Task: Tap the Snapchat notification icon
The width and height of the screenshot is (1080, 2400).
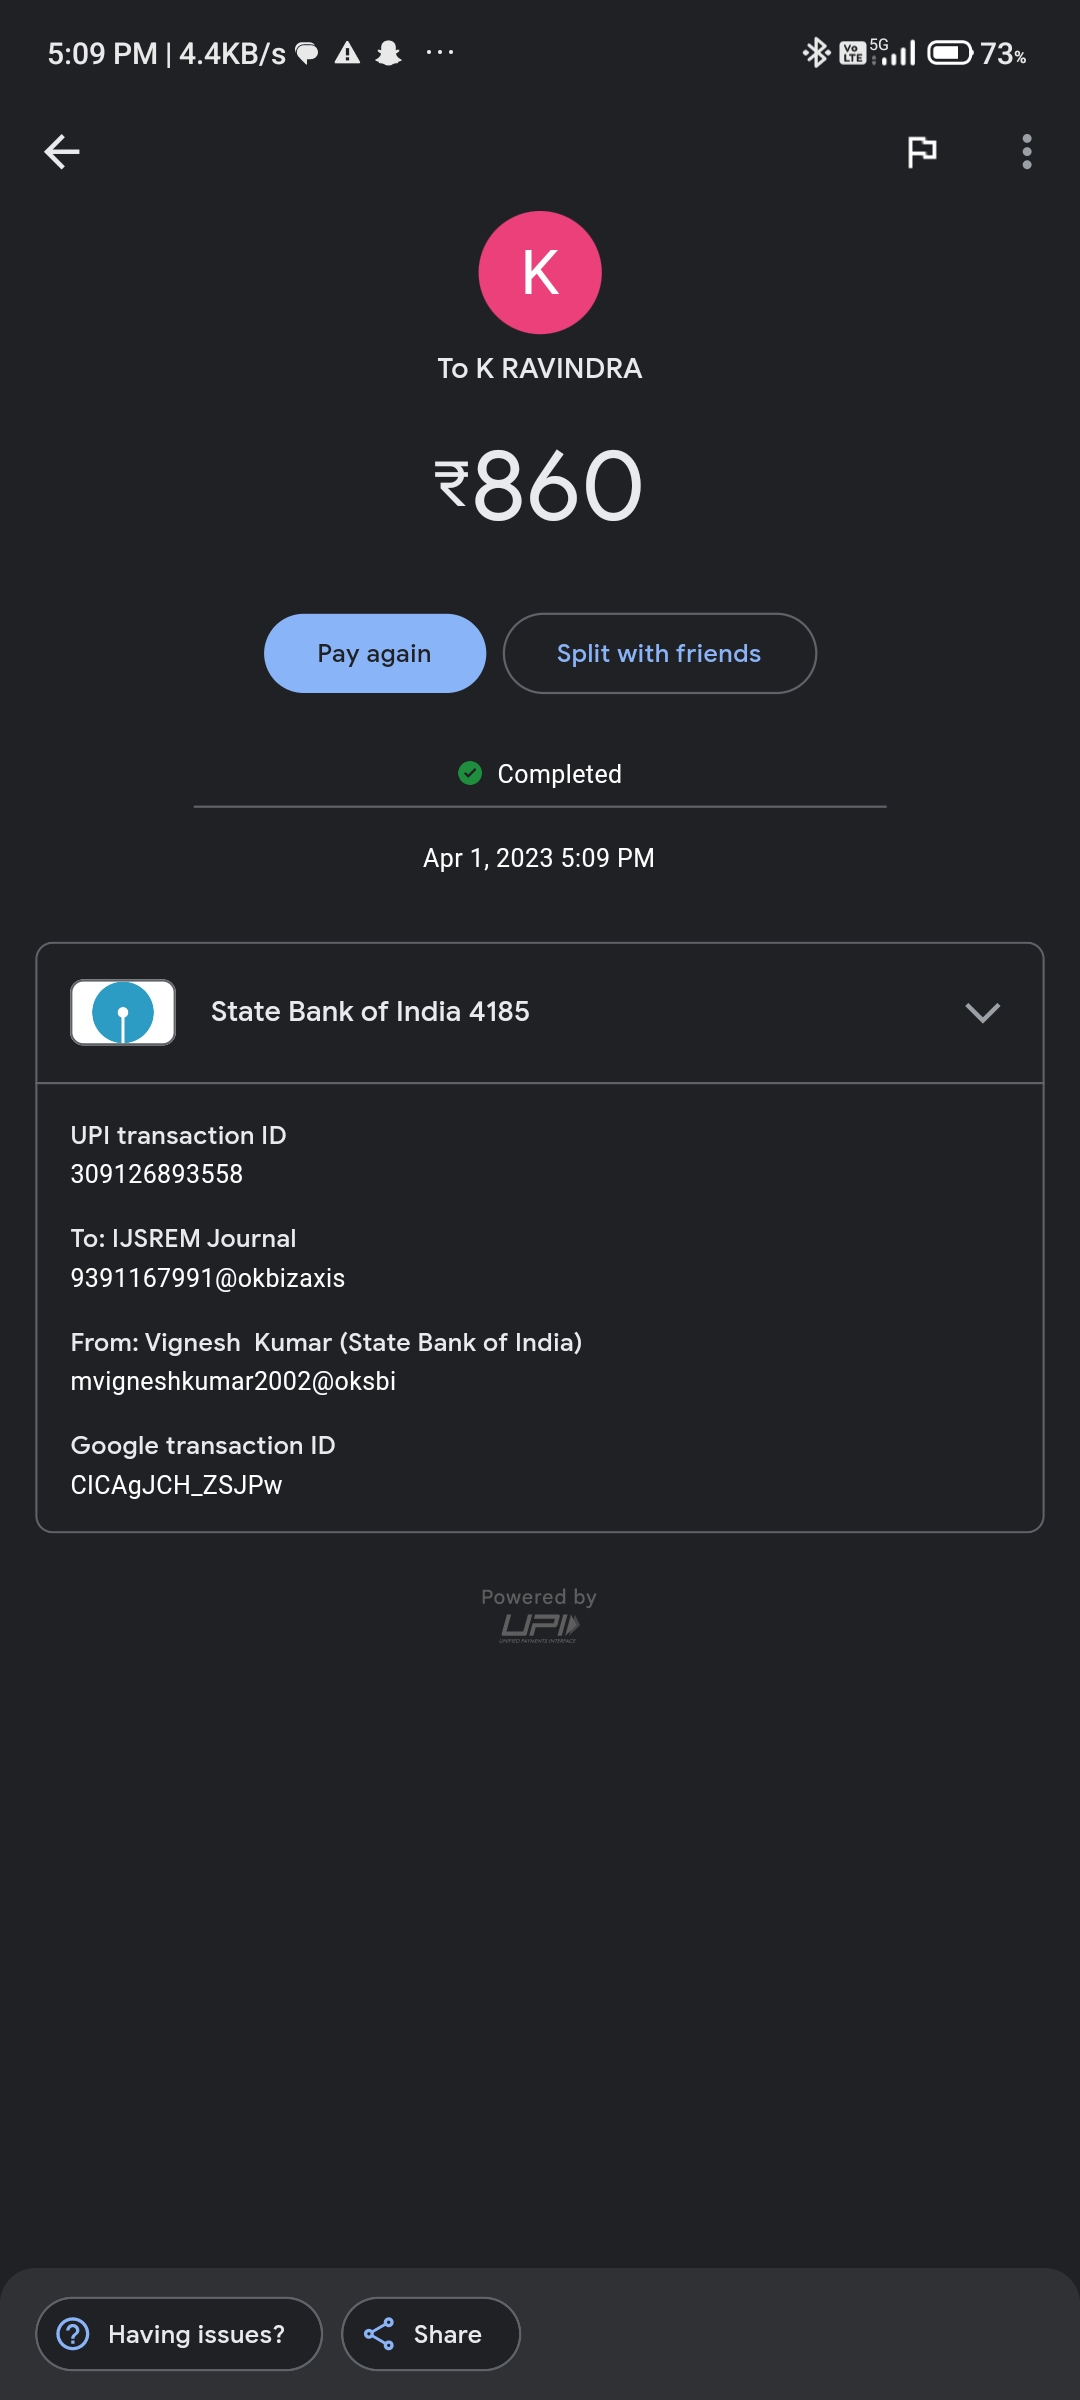Action: 388,53
